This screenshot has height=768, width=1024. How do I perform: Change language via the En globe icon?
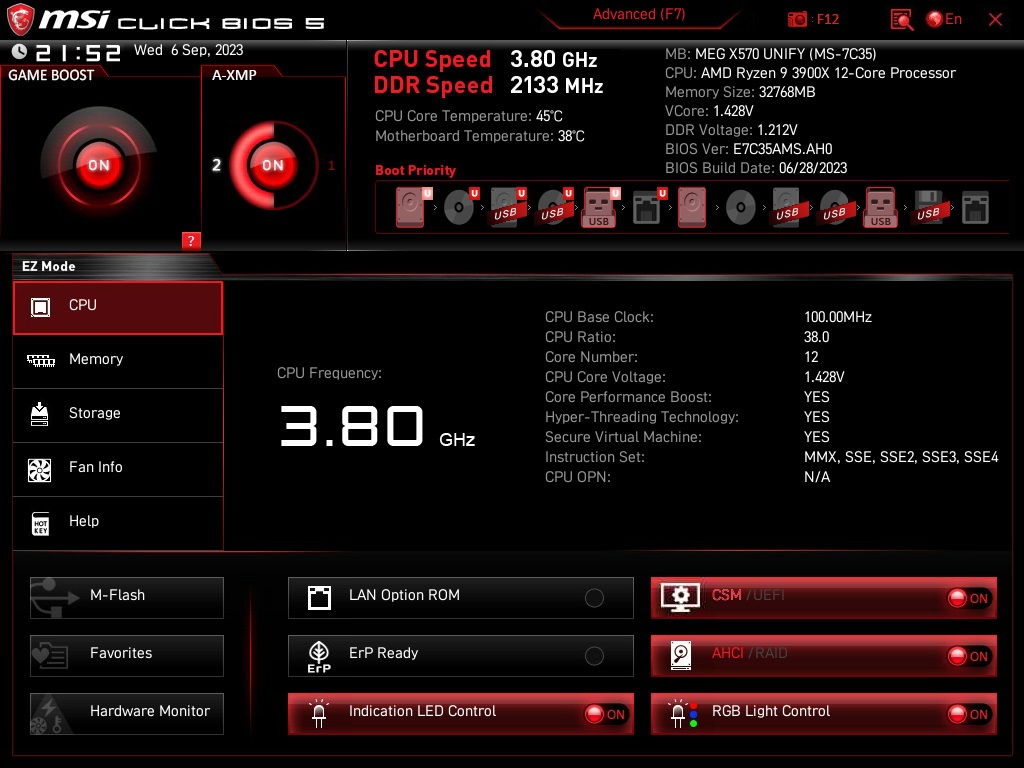pyautogui.click(x=944, y=20)
